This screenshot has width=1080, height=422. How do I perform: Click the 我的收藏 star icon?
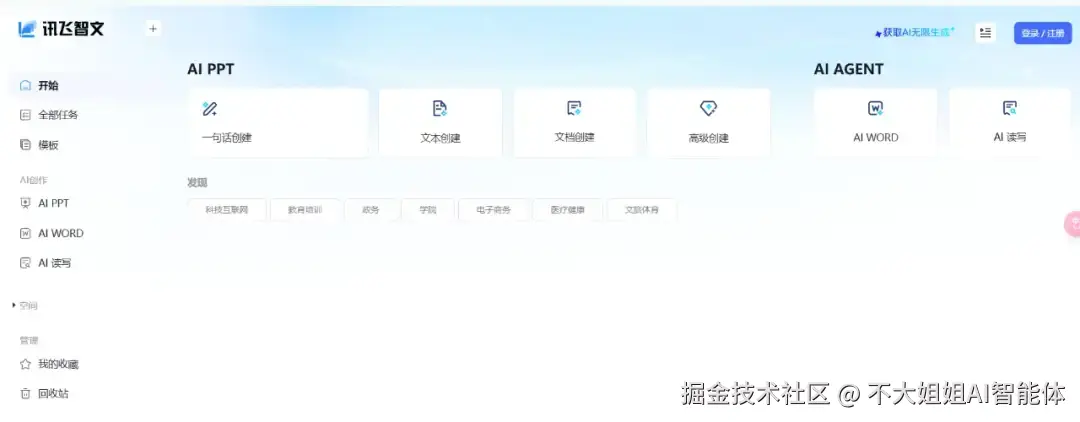tap(25, 364)
